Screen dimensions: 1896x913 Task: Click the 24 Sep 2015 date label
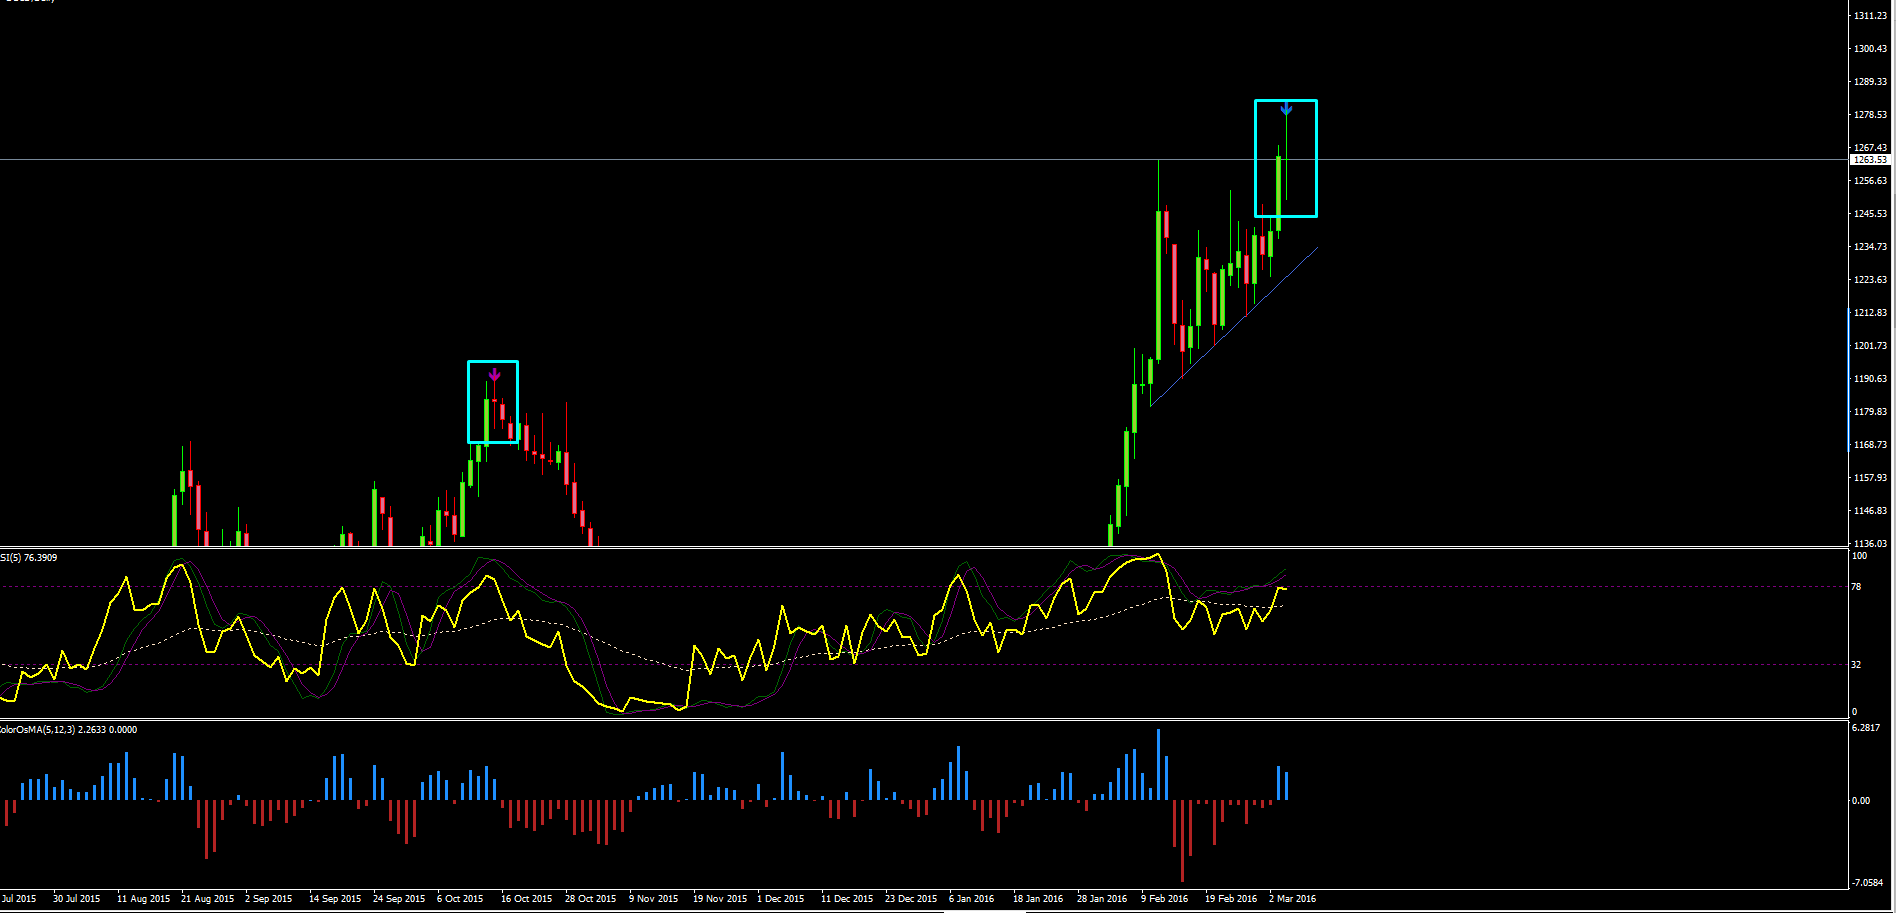[399, 899]
